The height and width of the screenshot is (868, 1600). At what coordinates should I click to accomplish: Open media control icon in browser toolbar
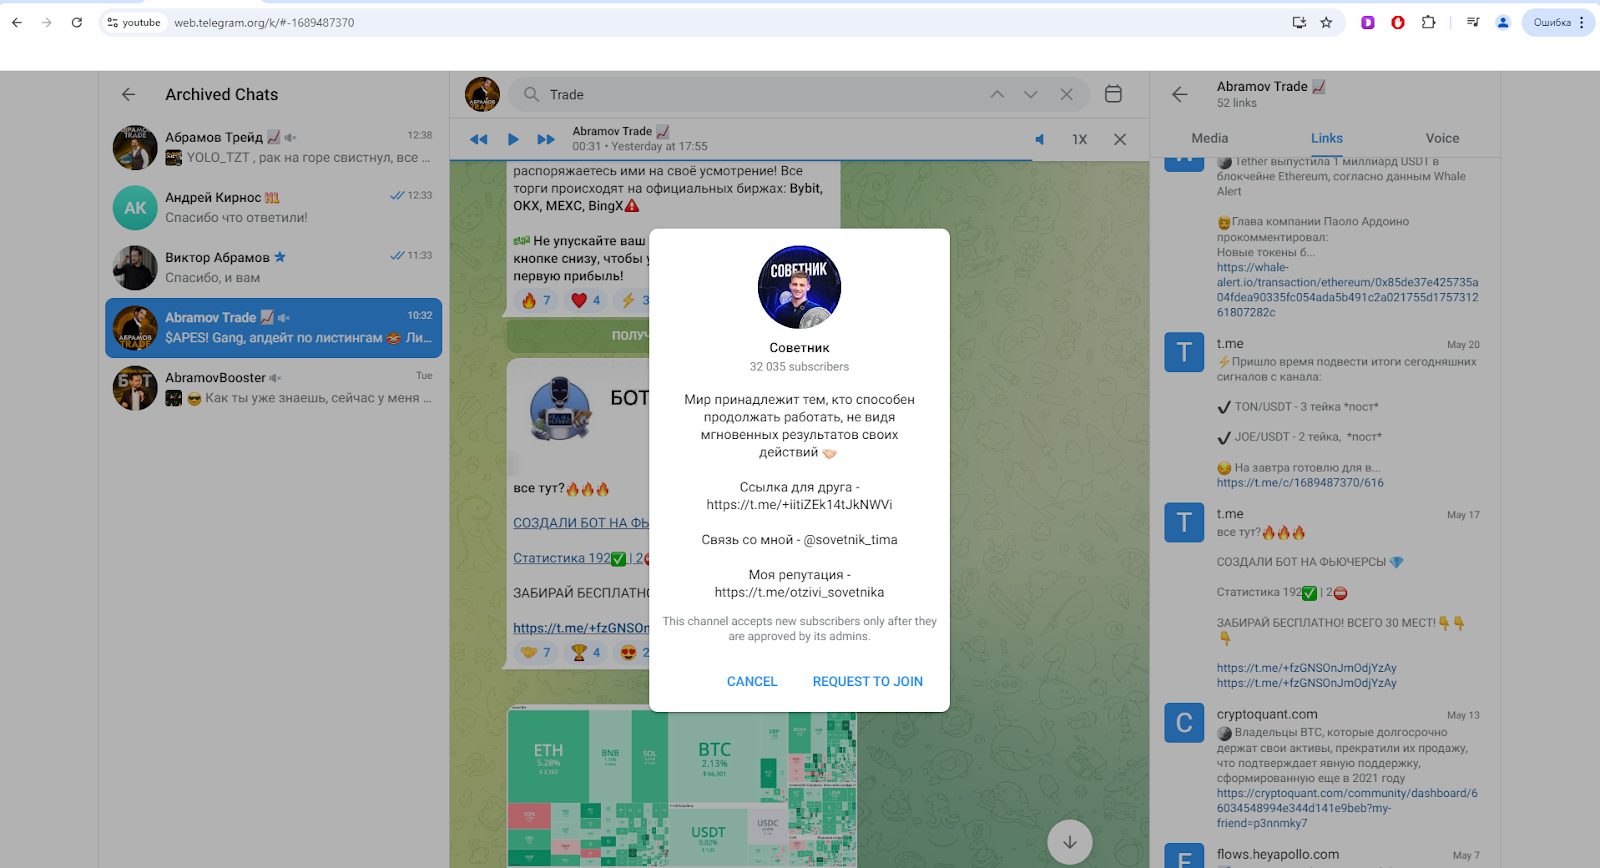(x=1473, y=22)
